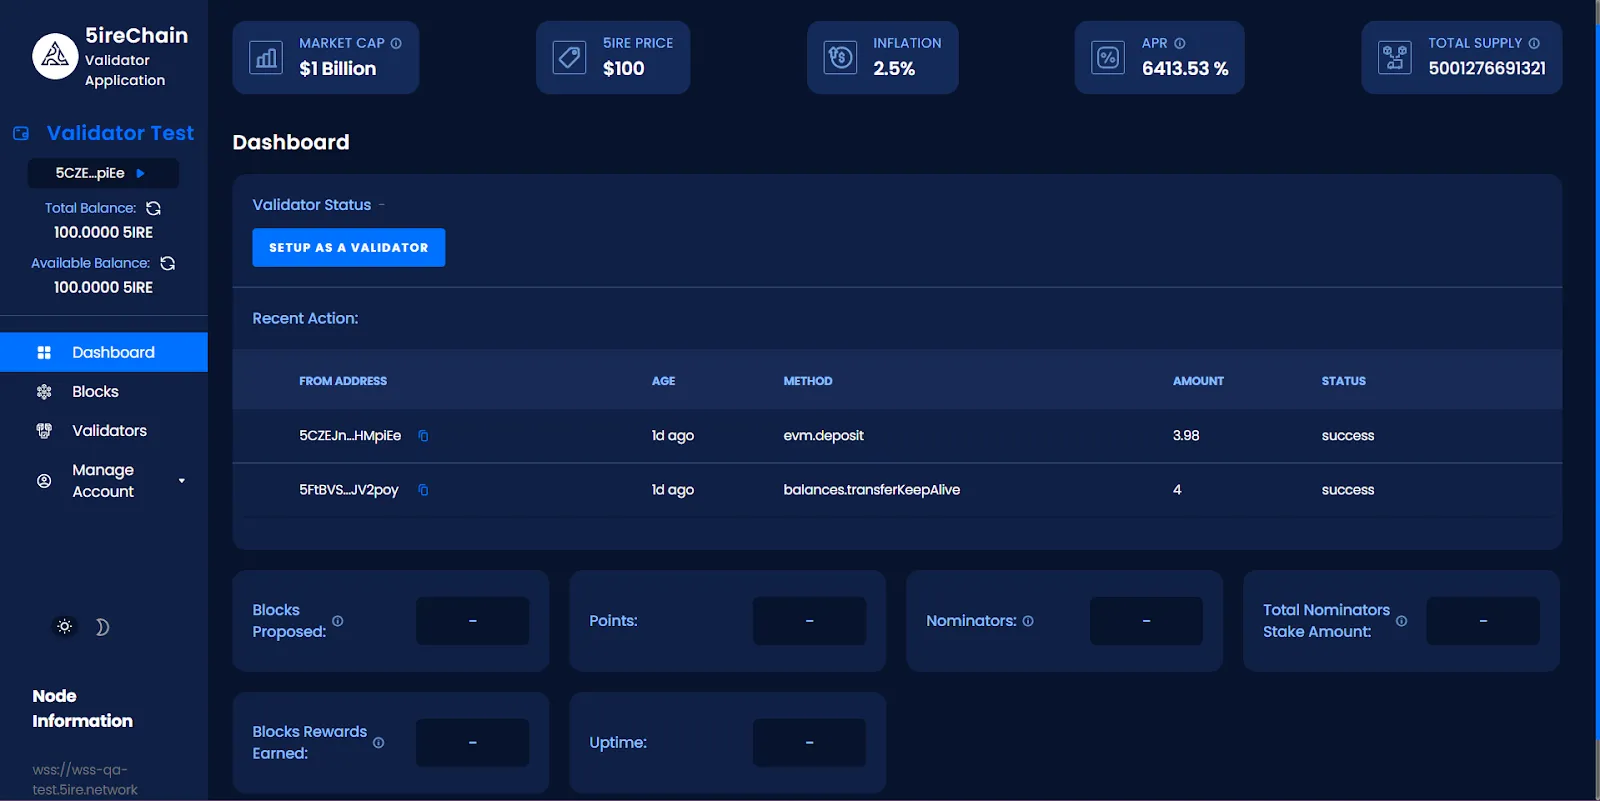Expand the 5CZE...piEe account selector arrow
This screenshot has width=1600, height=801.
click(x=140, y=173)
